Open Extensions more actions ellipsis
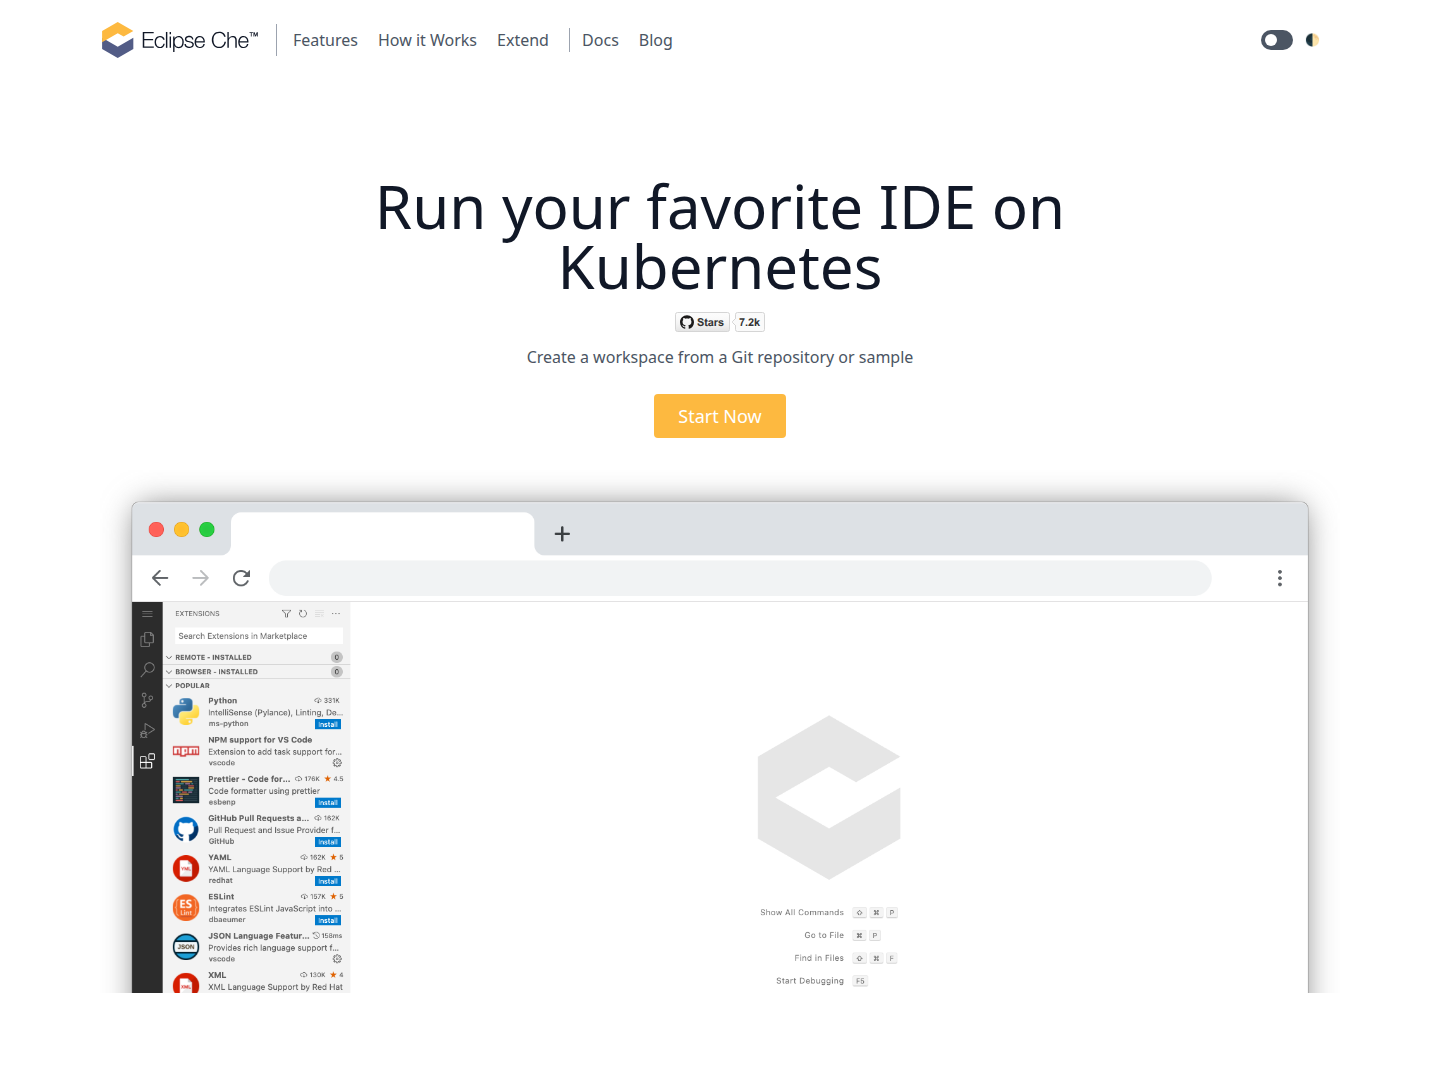The image size is (1440, 1080). 336,614
